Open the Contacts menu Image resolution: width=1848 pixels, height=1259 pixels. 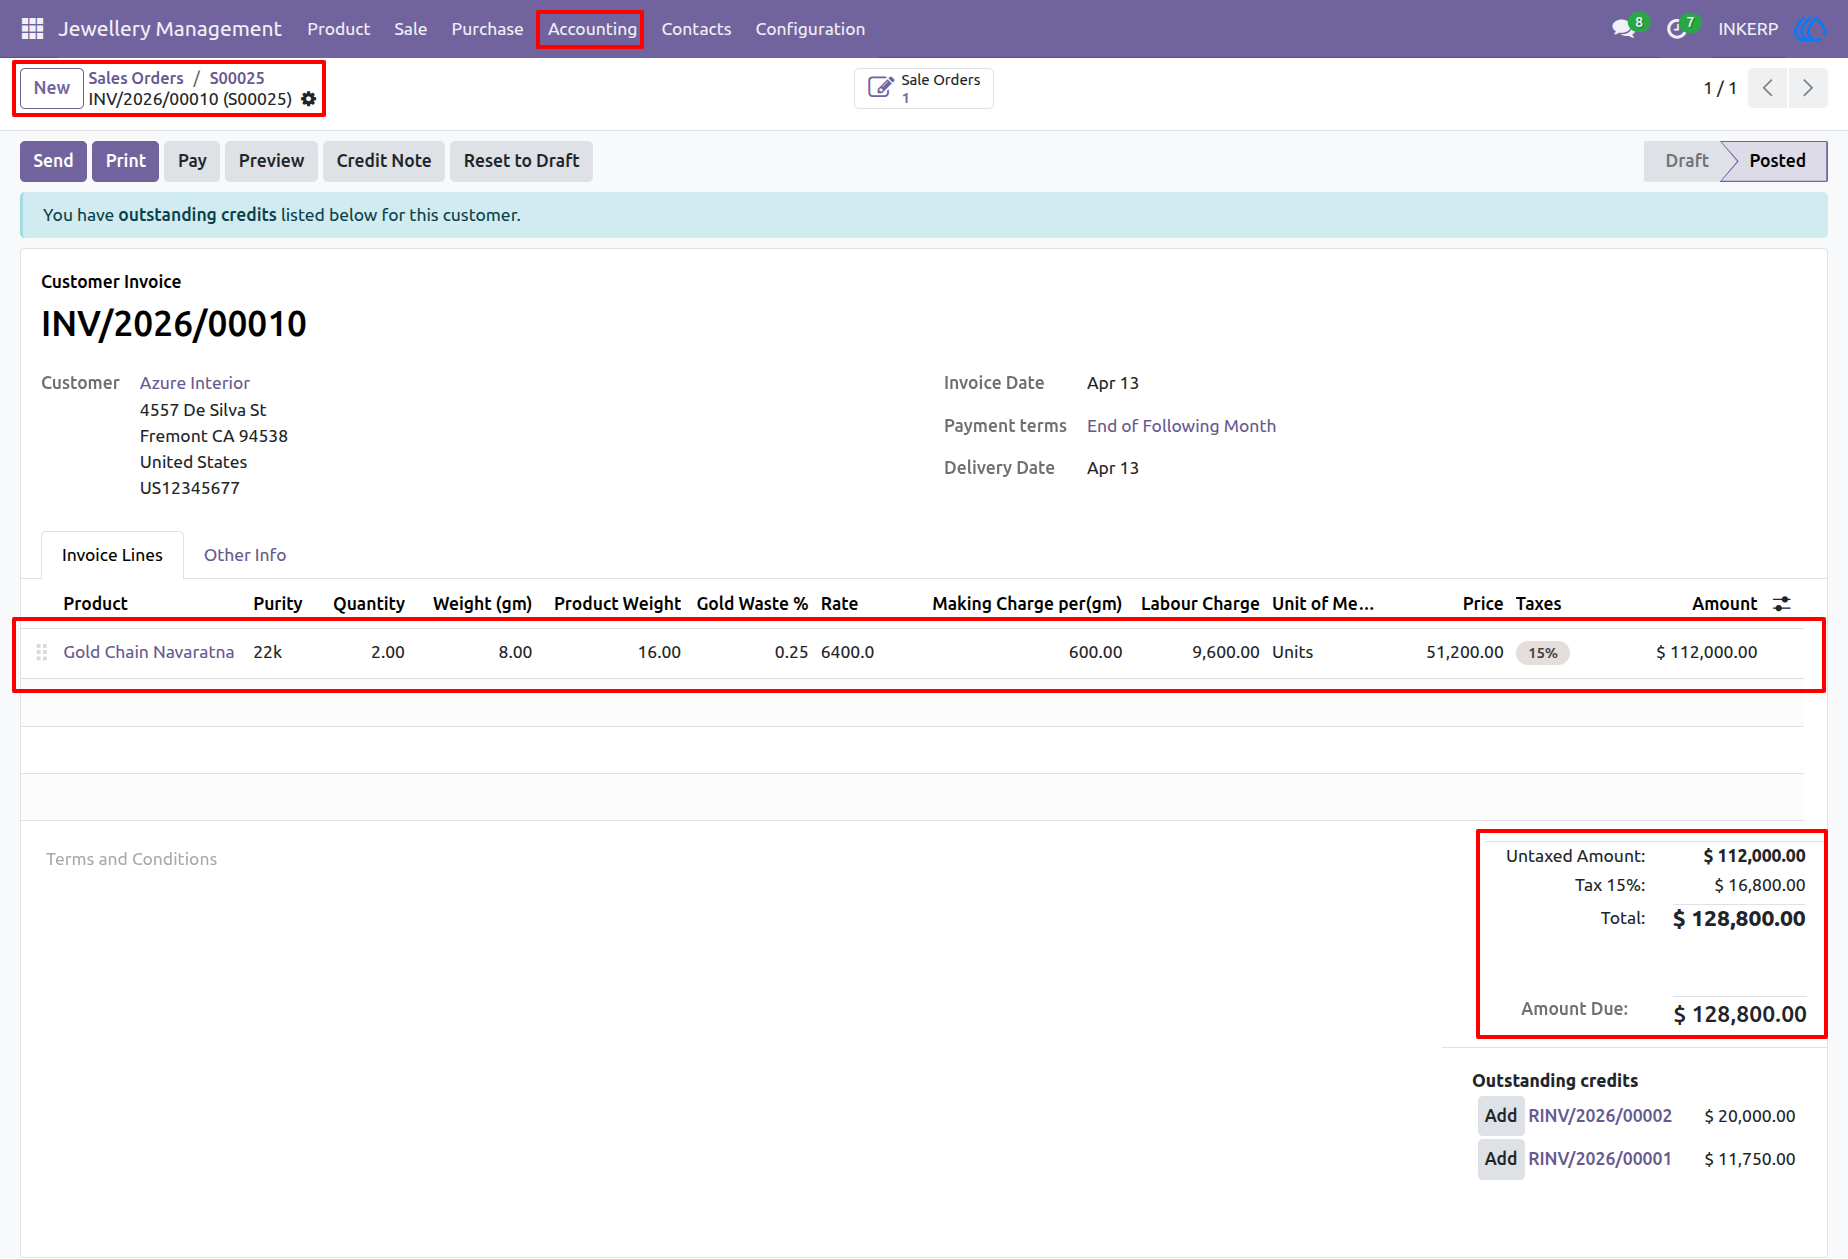pyautogui.click(x=696, y=29)
